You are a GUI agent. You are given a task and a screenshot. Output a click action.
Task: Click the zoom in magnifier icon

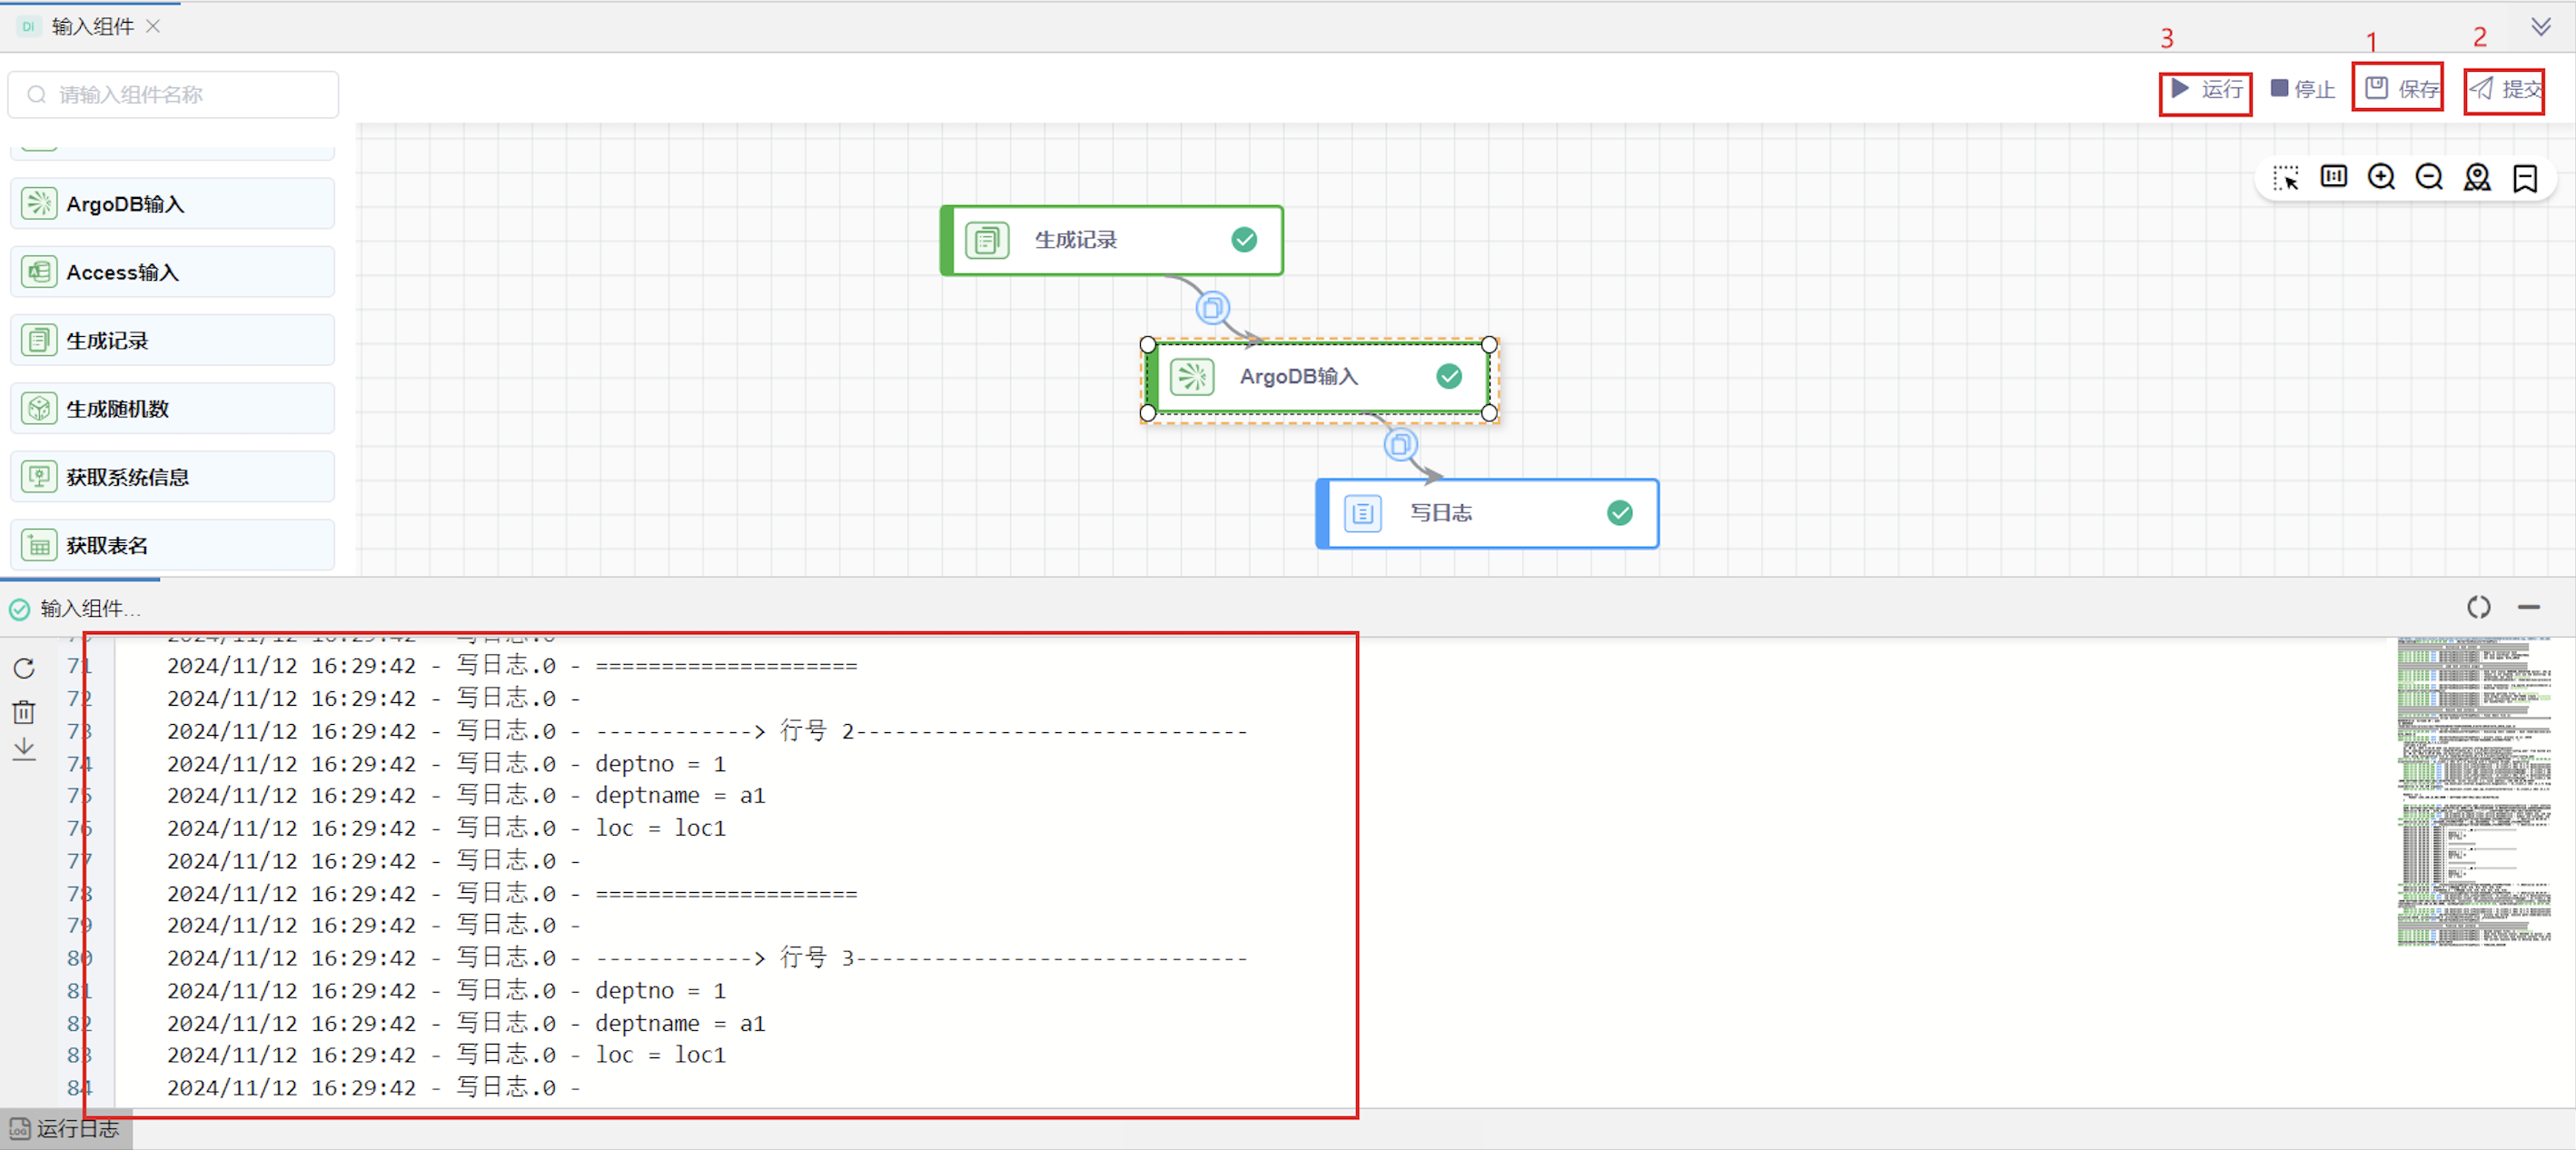[x=2381, y=178]
